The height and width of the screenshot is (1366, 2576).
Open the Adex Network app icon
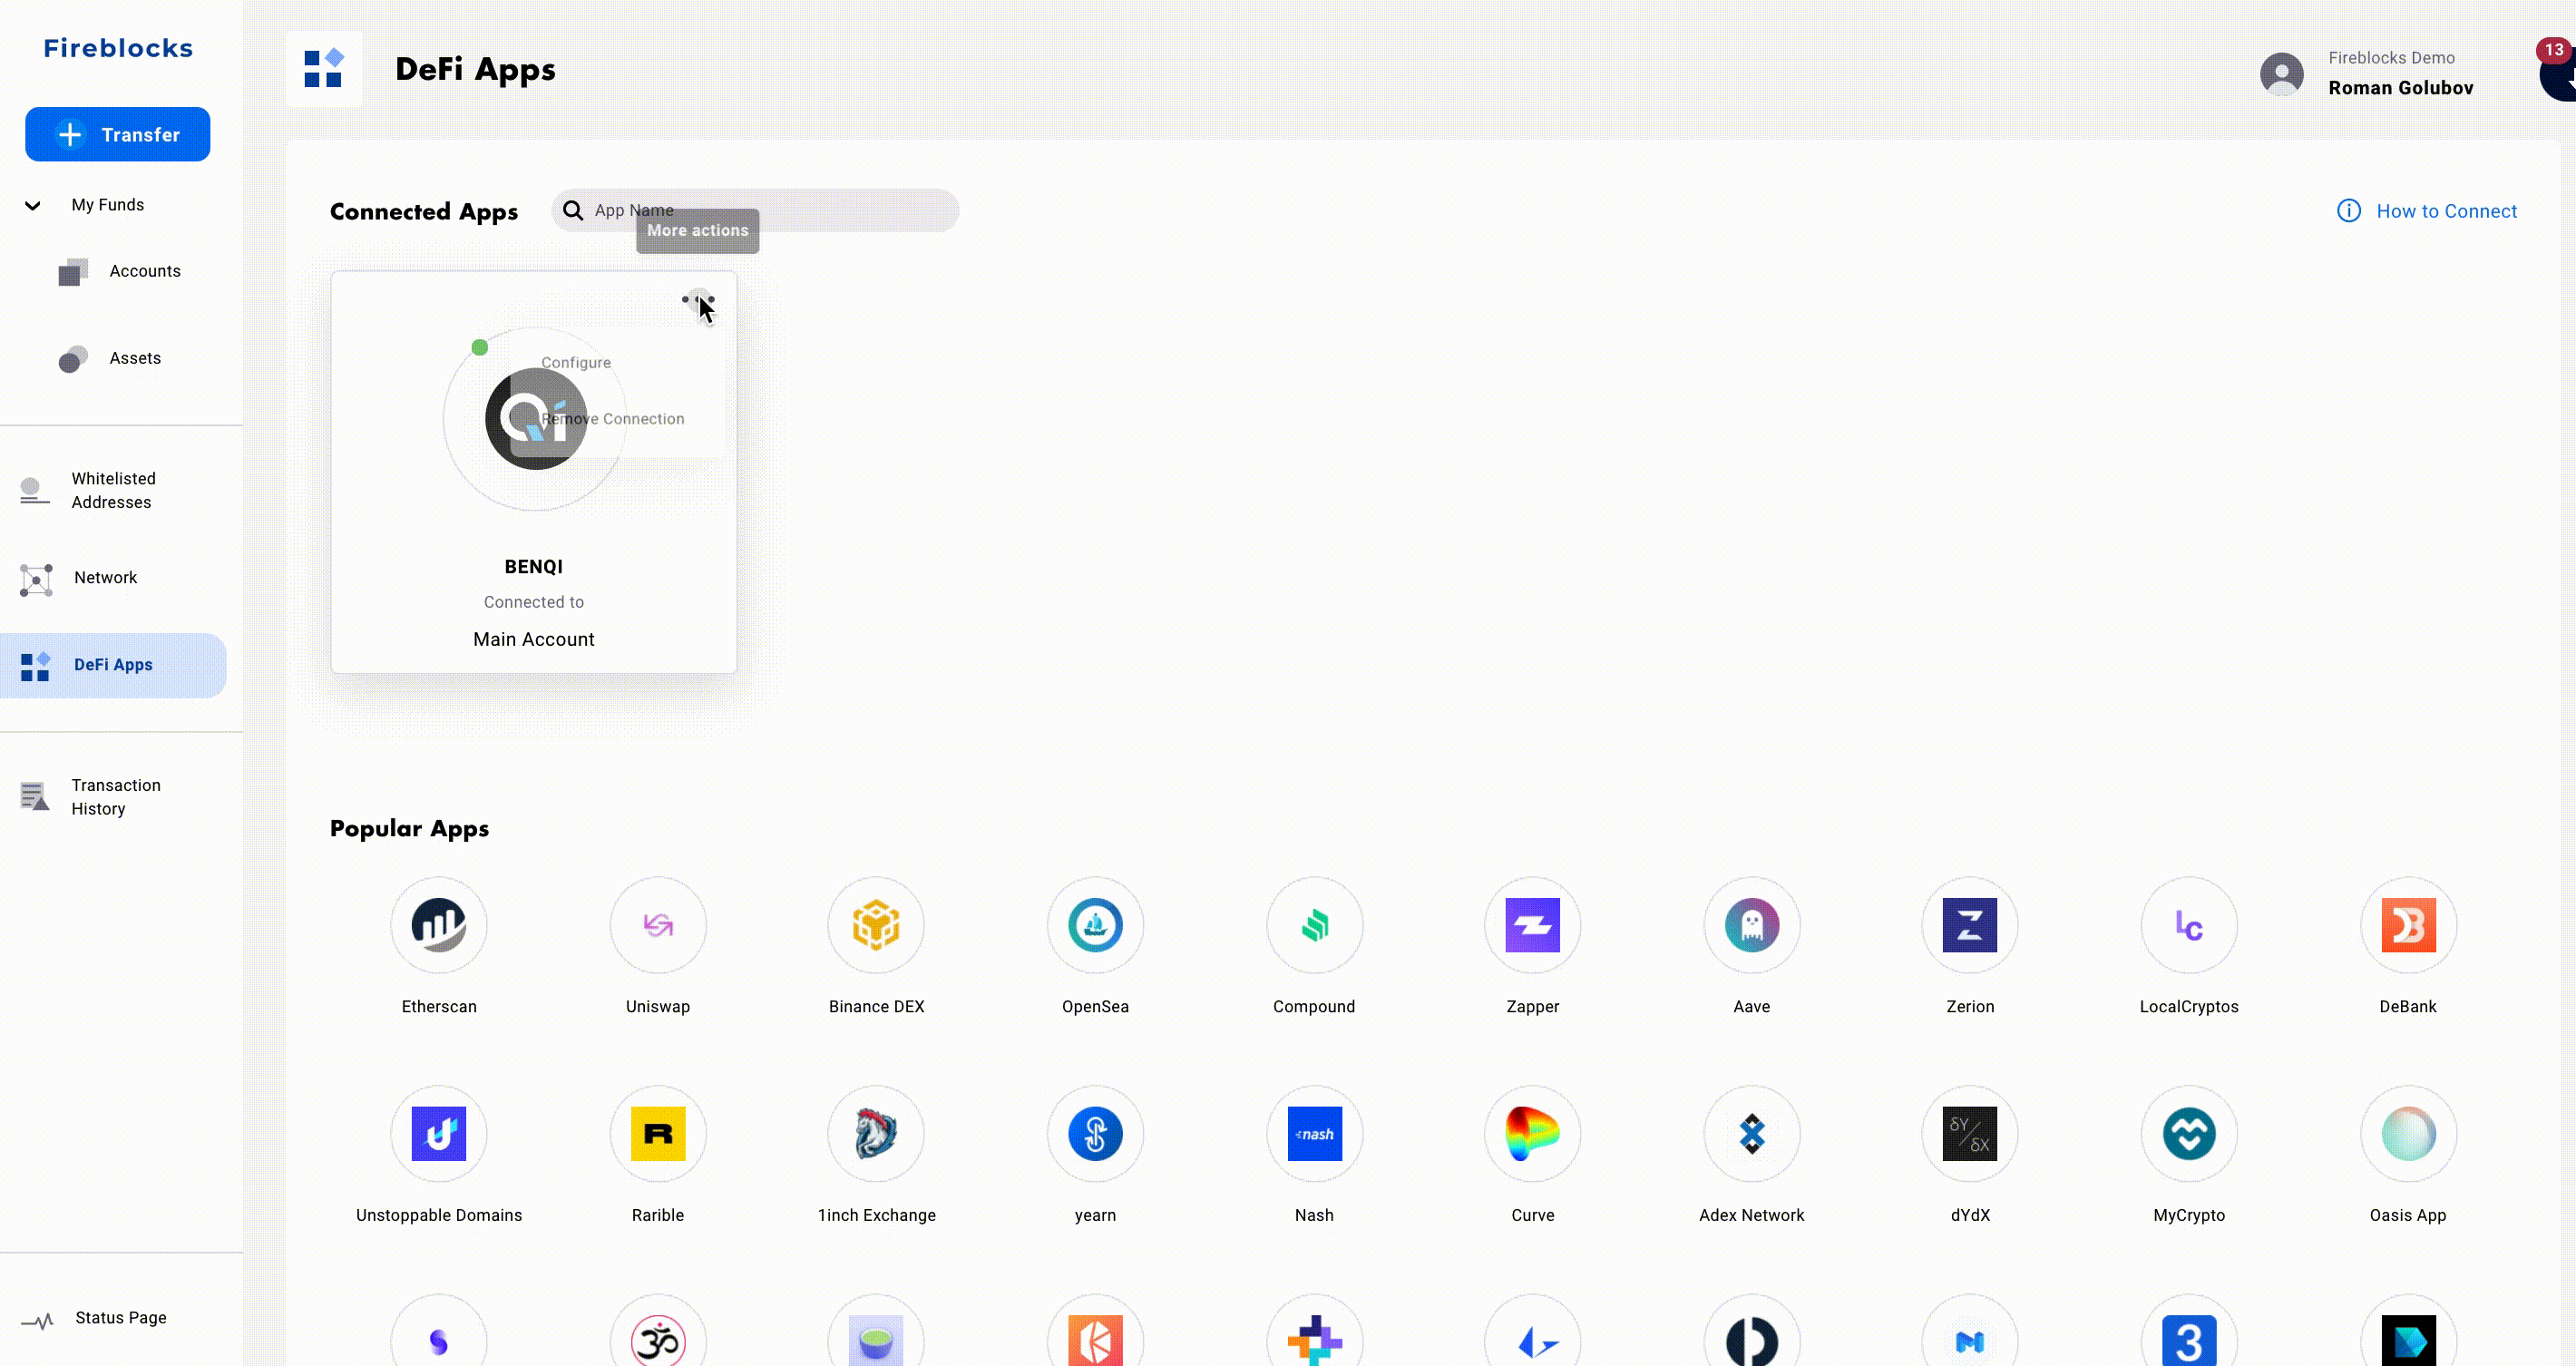[x=1752, y=1134]
